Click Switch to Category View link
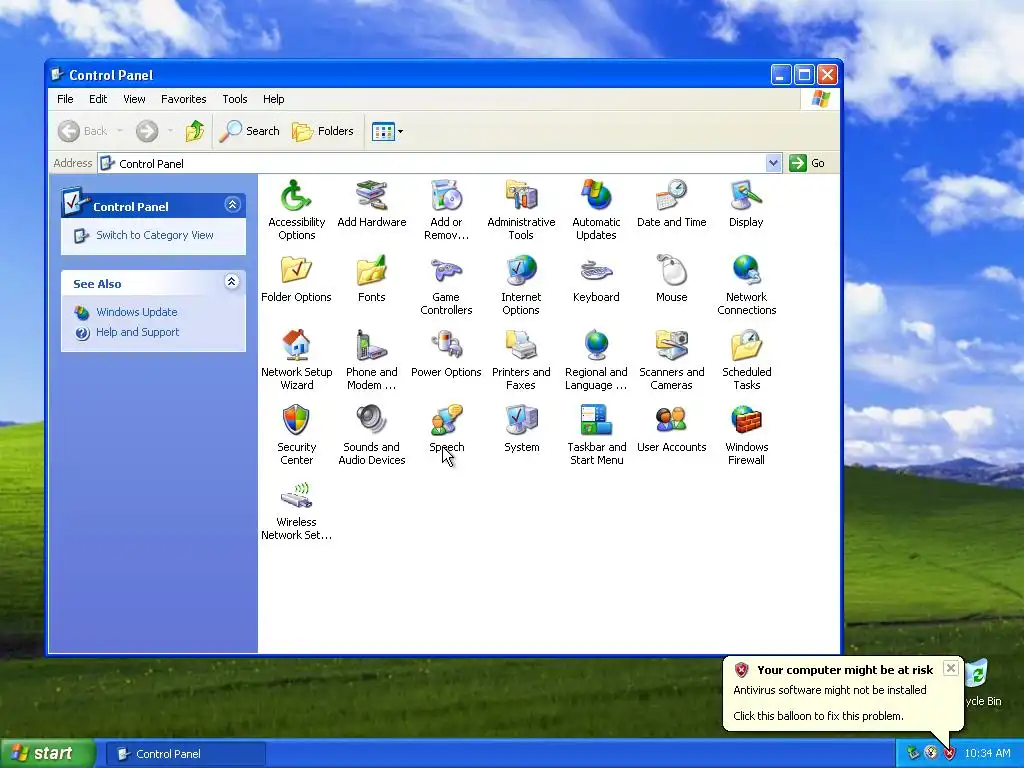The image size is (1024, 768). [x=155, y=235]
